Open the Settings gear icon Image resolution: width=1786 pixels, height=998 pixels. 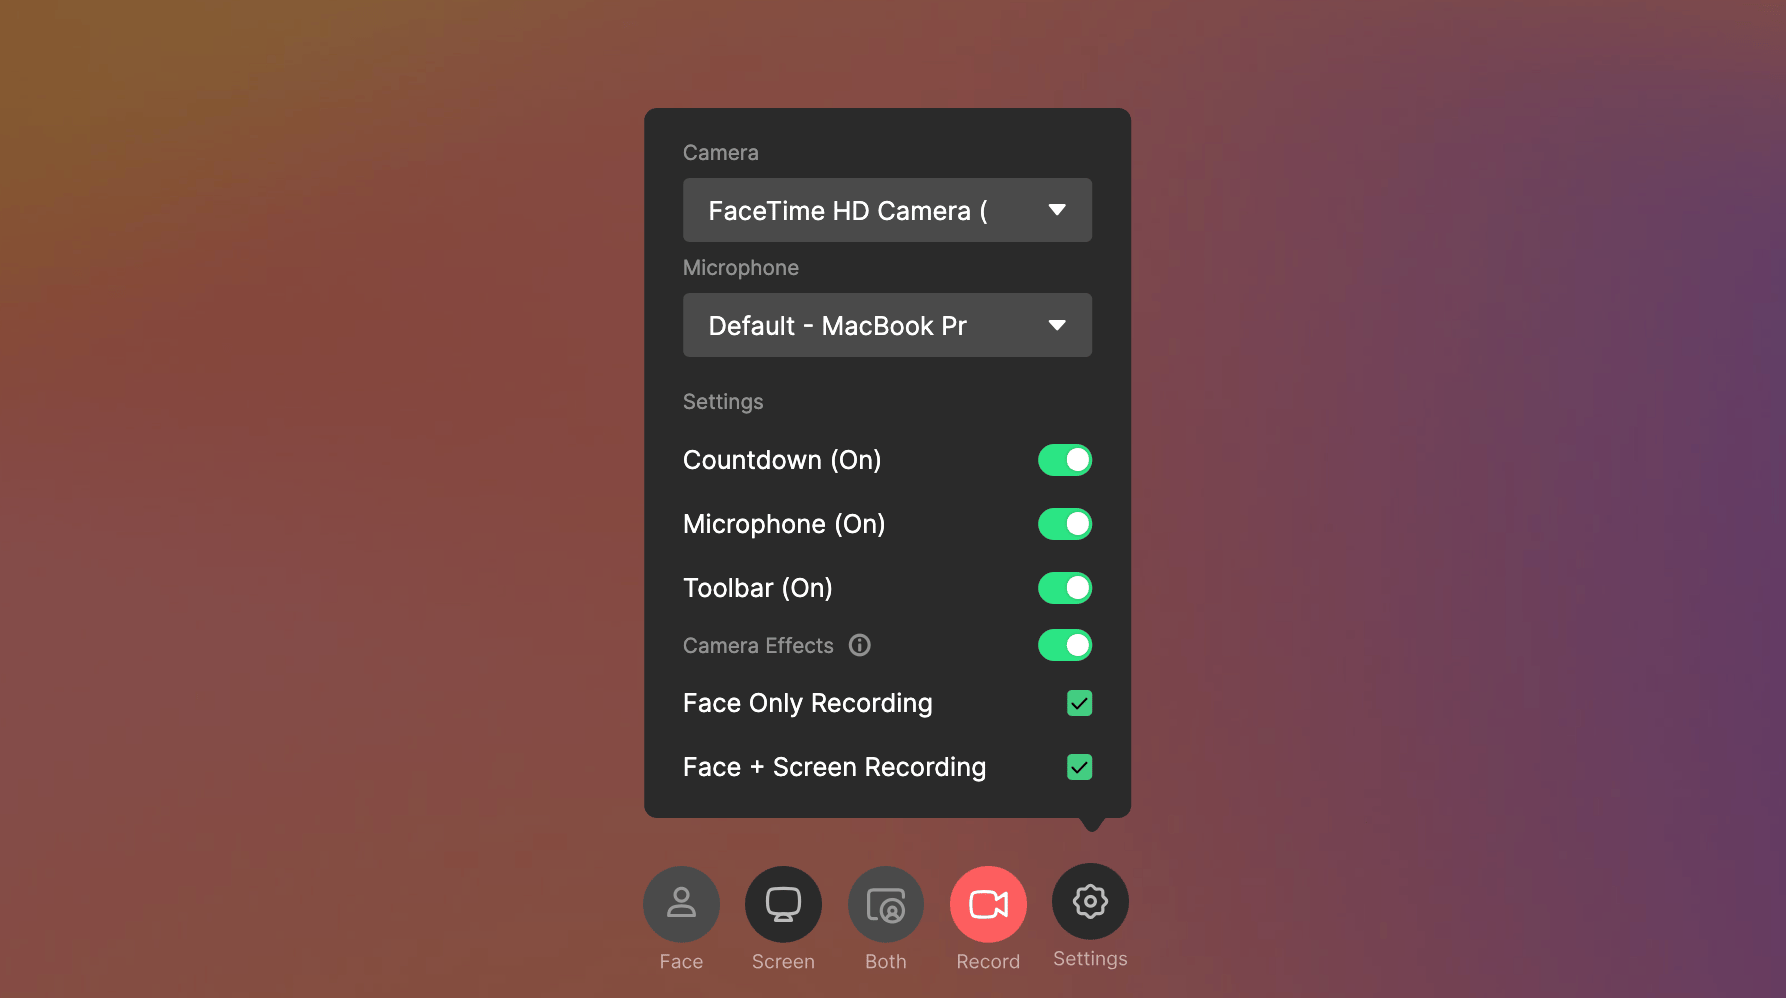(1090, 901)
